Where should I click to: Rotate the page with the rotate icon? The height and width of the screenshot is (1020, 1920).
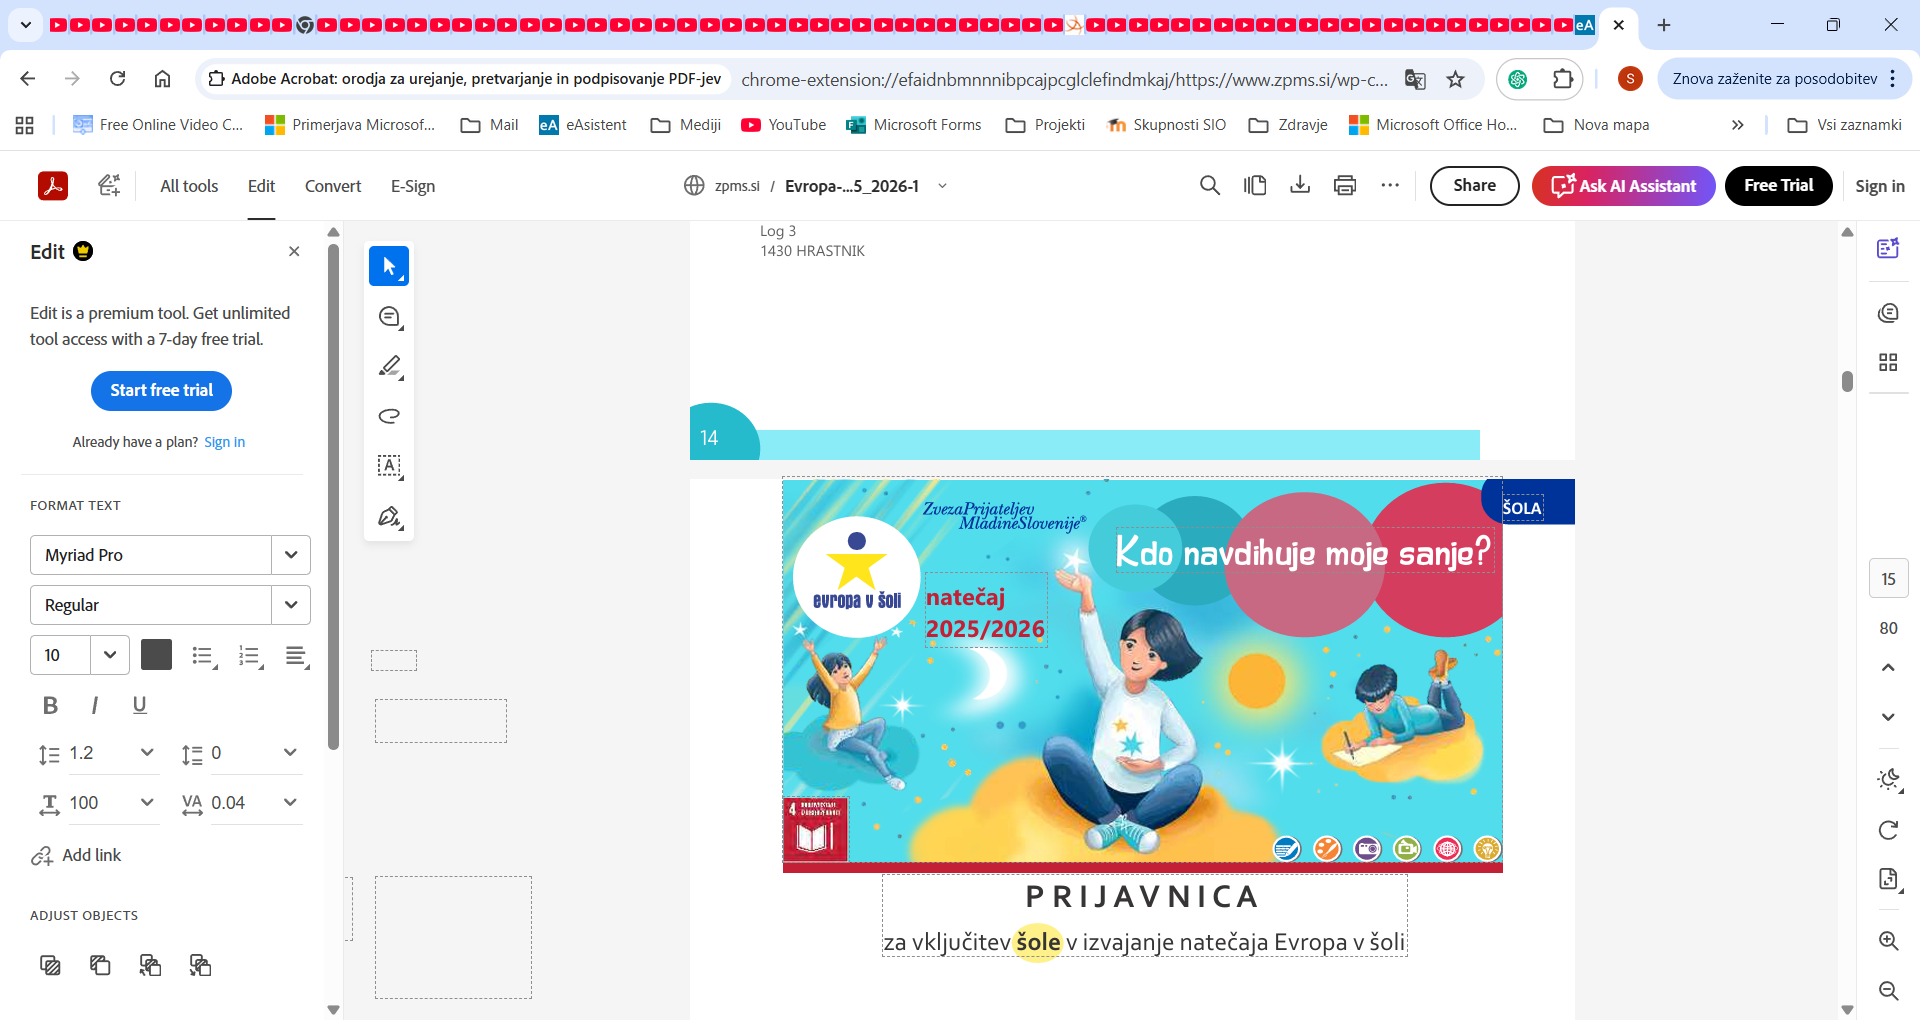click(1888, 830)
